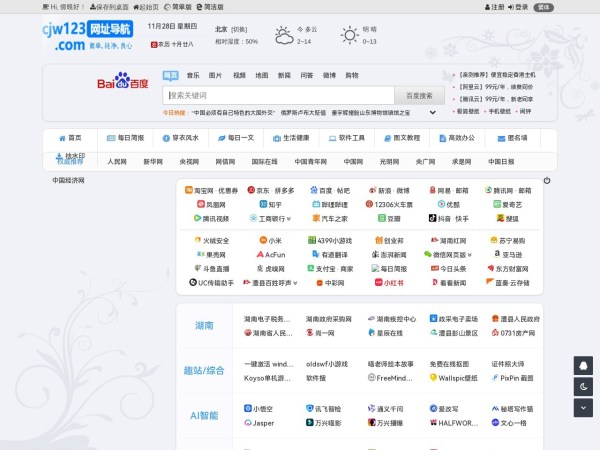Click the notification bell on the right sidebar
This screenshot has height=450, width=600.
click(584, 365)
